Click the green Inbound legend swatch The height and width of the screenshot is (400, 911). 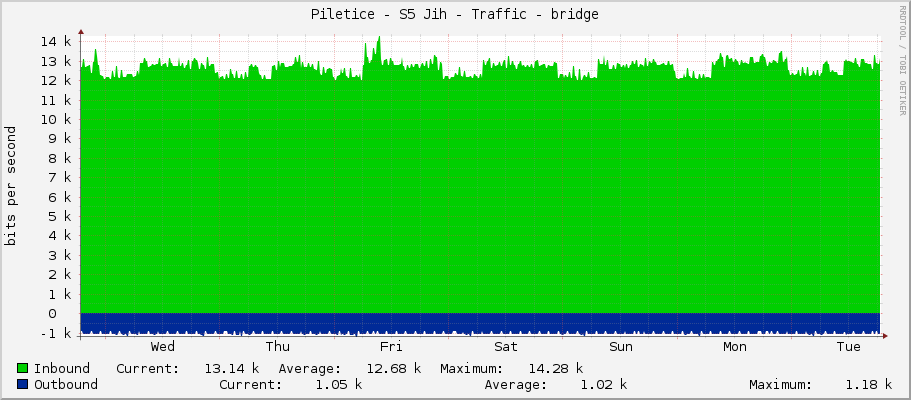coord(23,369)
